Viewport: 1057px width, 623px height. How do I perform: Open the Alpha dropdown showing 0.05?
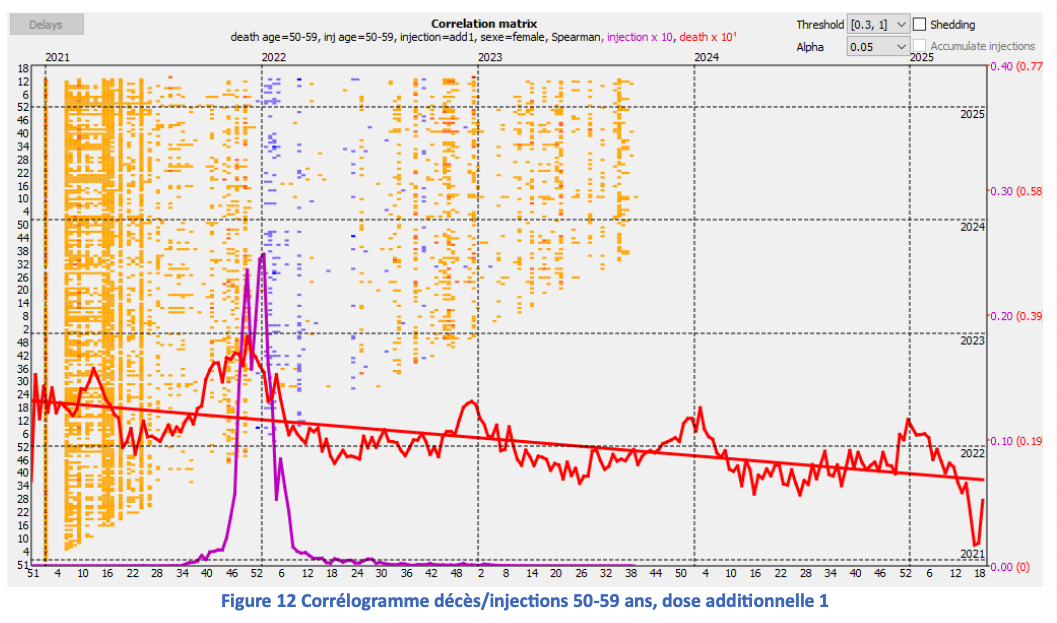tap(878, 47)
